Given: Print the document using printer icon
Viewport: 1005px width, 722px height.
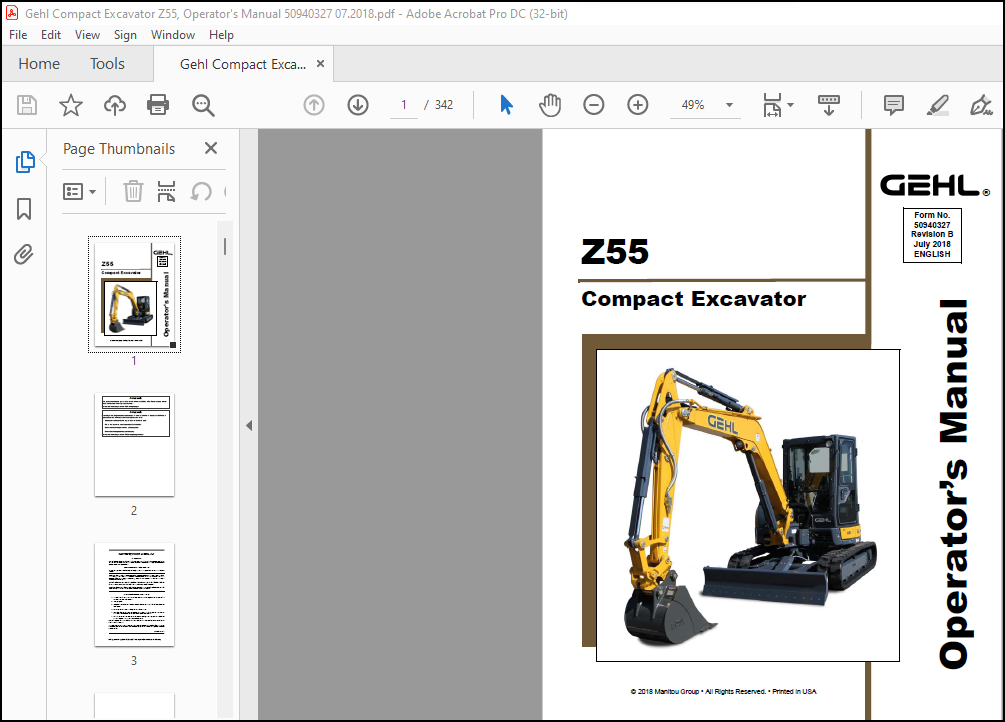Looking at the screenshot, I should coord(158,105).
